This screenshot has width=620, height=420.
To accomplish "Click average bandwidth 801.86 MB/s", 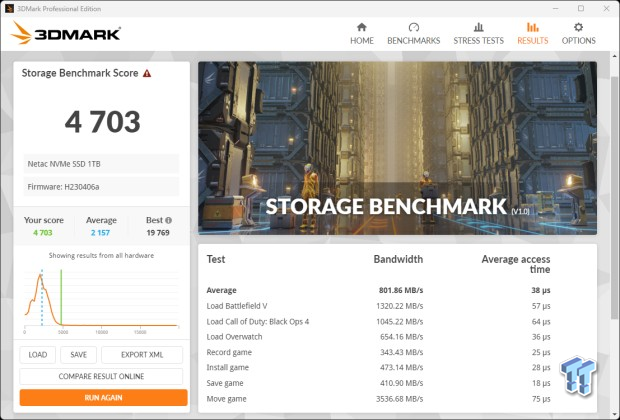I will [401, 290].
